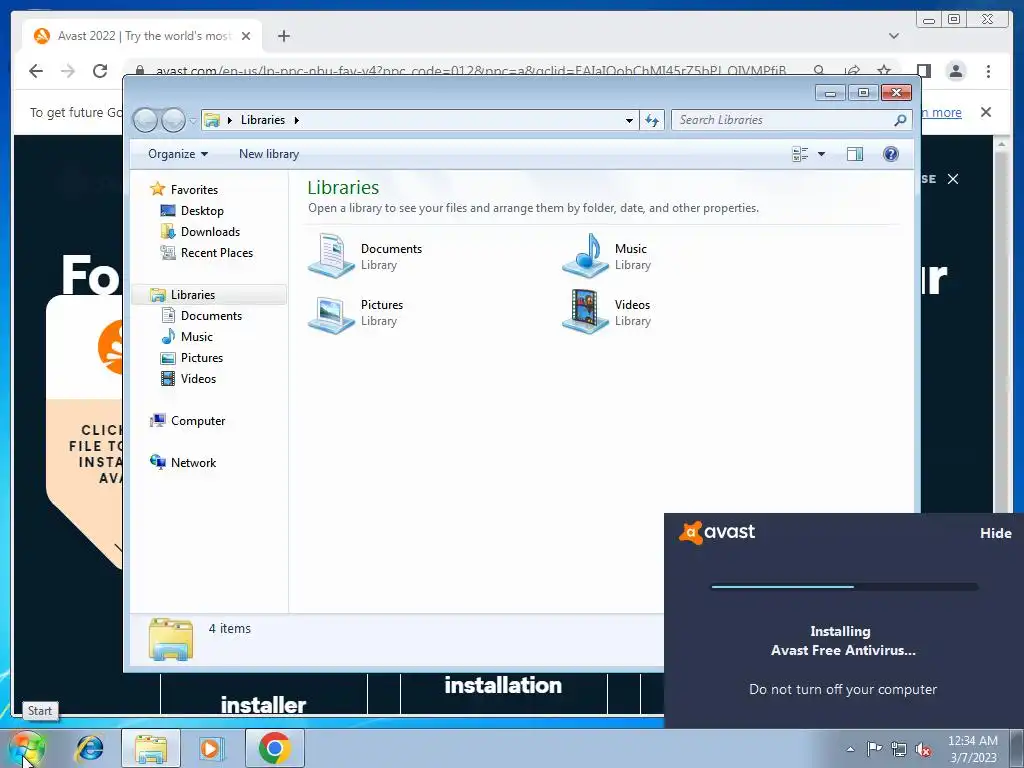1024x768 pixels.
Task: Click the Explorer back arrow button
Action: click(146, 120)
